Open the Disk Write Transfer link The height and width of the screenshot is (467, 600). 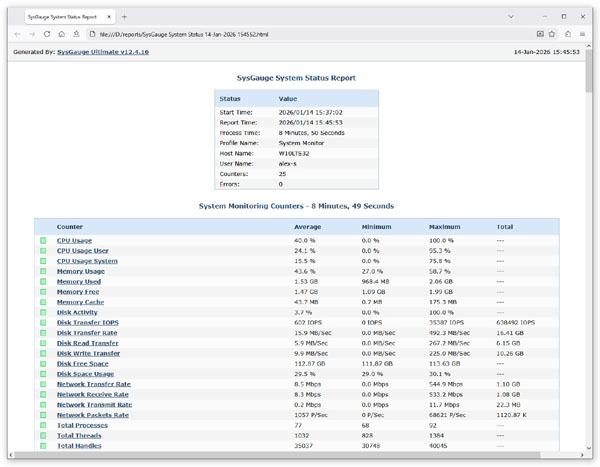point(88,354)
